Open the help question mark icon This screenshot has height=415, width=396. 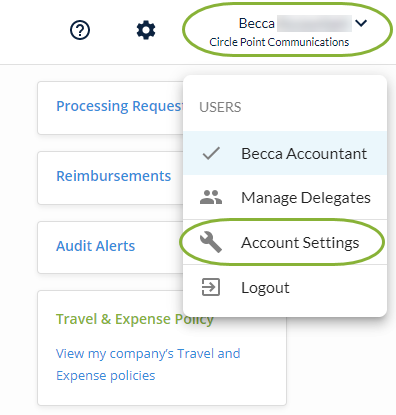pyautogui.click(x=80, y=30)
